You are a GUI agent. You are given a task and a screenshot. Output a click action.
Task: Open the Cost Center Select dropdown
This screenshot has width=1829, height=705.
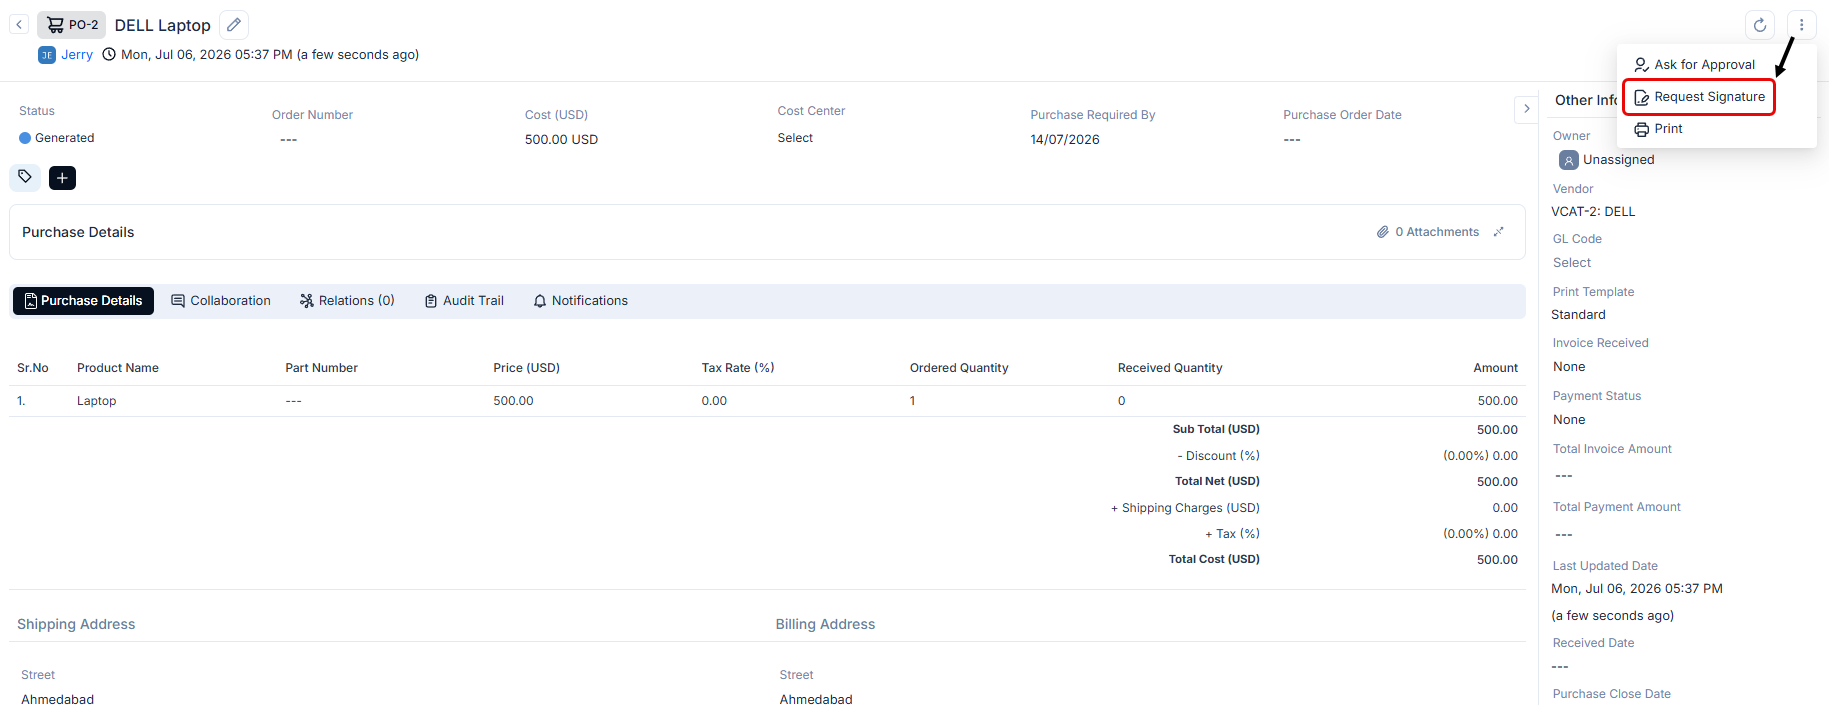coord(795,138)
